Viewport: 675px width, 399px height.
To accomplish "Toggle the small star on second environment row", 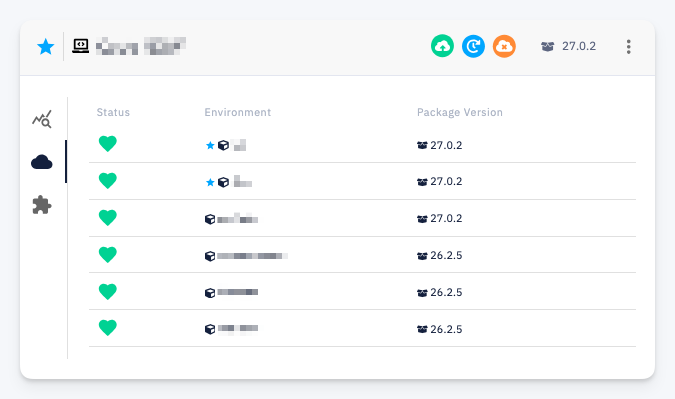I will pyautogui.click(x=210, y=182).
